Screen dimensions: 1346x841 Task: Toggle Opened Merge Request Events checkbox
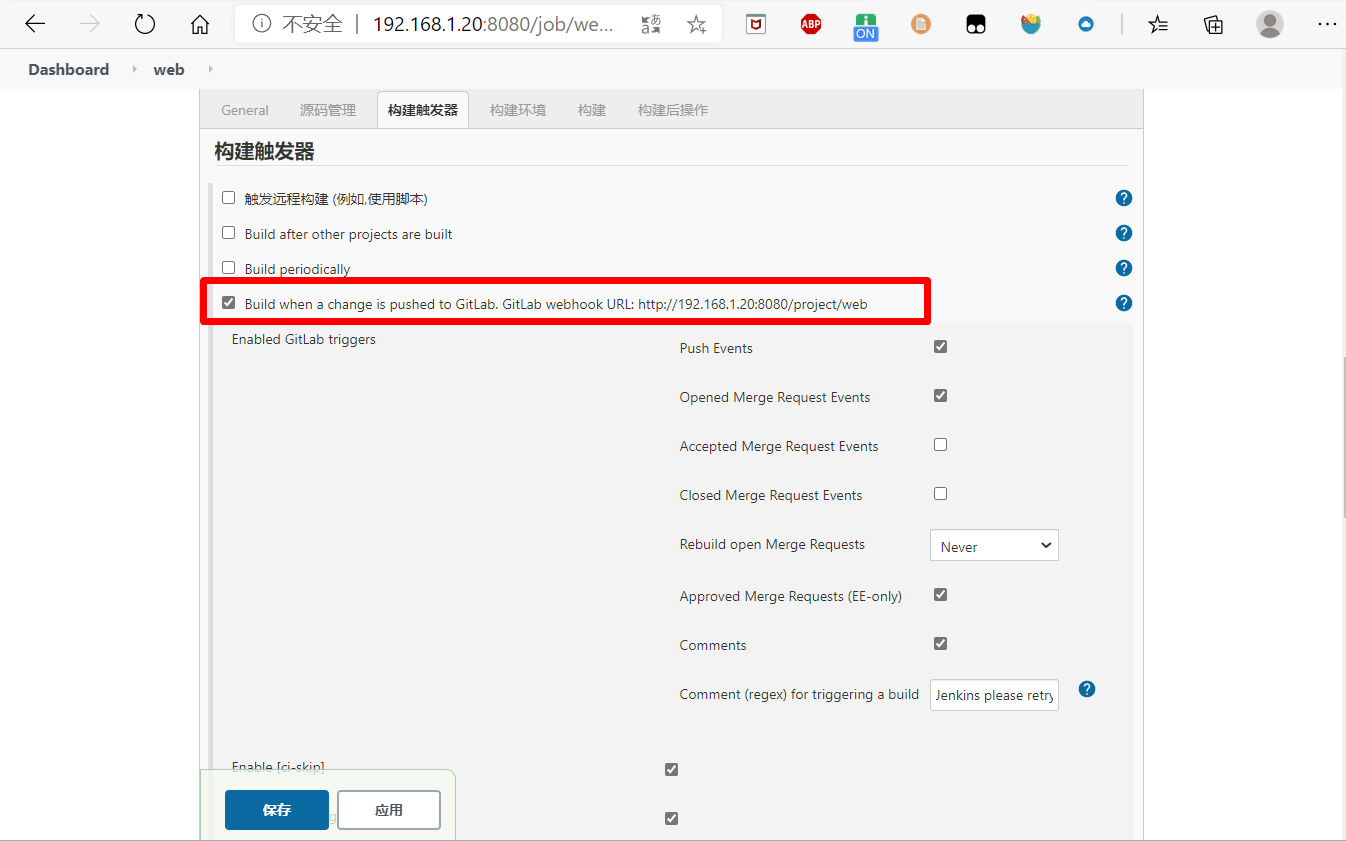pyautogui.click(x=940, y=396)
